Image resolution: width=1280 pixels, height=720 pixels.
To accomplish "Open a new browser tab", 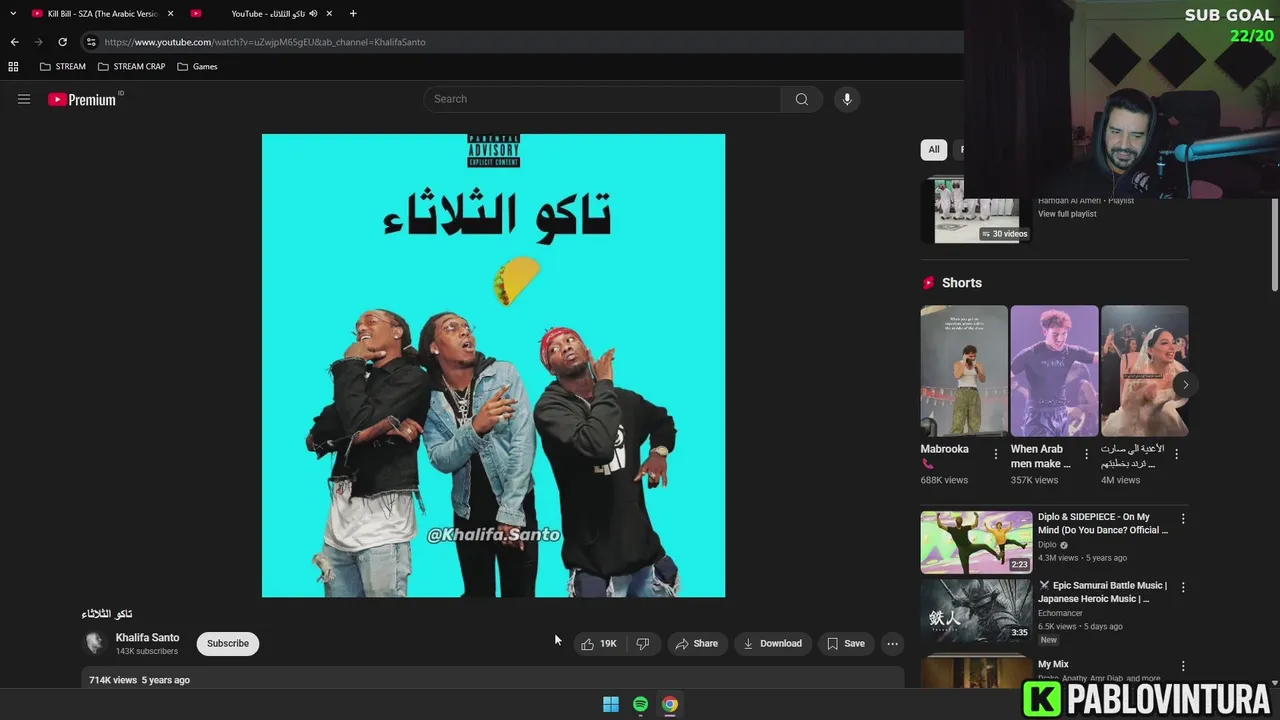I will point(353,13).
